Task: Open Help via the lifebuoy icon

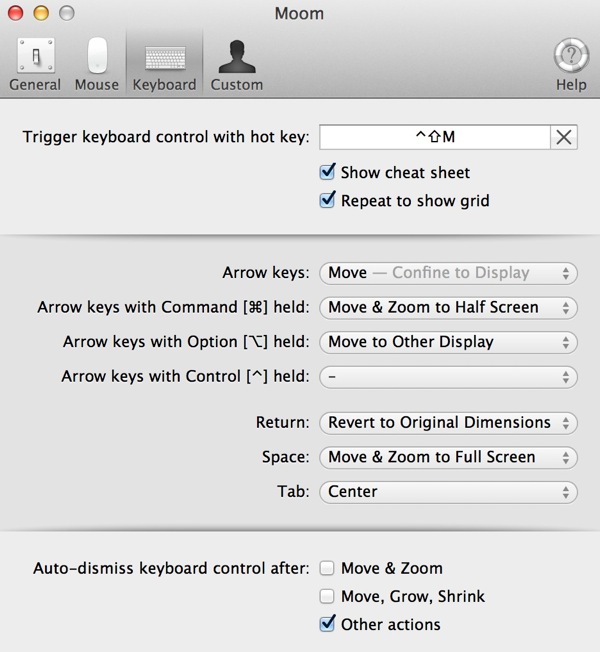Action: pyautogui.click(x=571, y=65)
